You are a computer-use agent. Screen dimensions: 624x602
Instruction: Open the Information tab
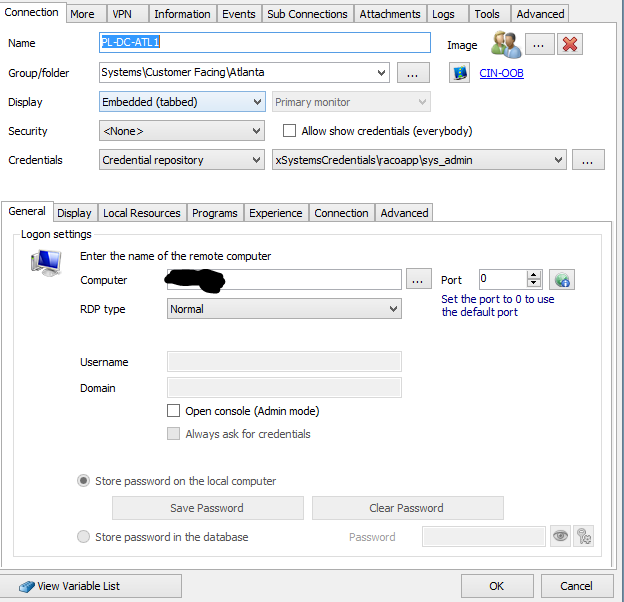[182, 14]
